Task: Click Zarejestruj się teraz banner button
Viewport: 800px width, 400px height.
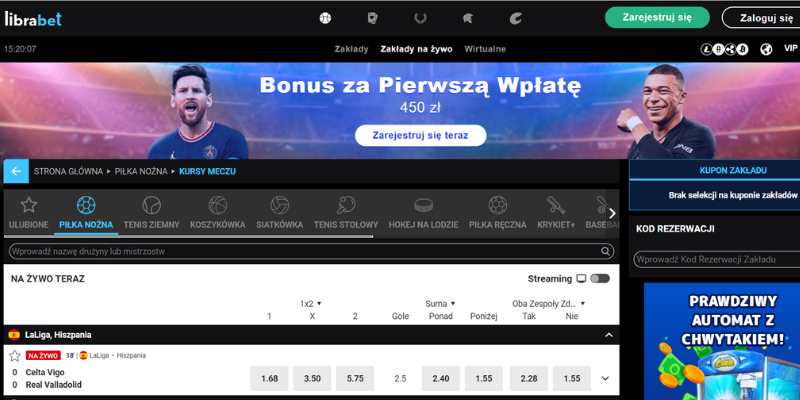Action: pos(420,136)
